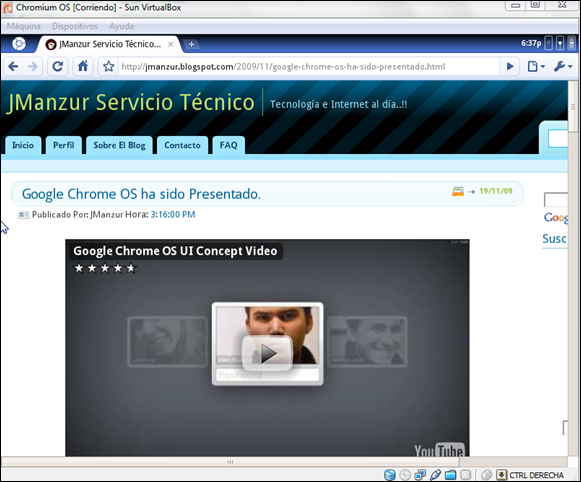
Task: Click the Go arrow beside address bar
Action: click(x=510, y=67)
